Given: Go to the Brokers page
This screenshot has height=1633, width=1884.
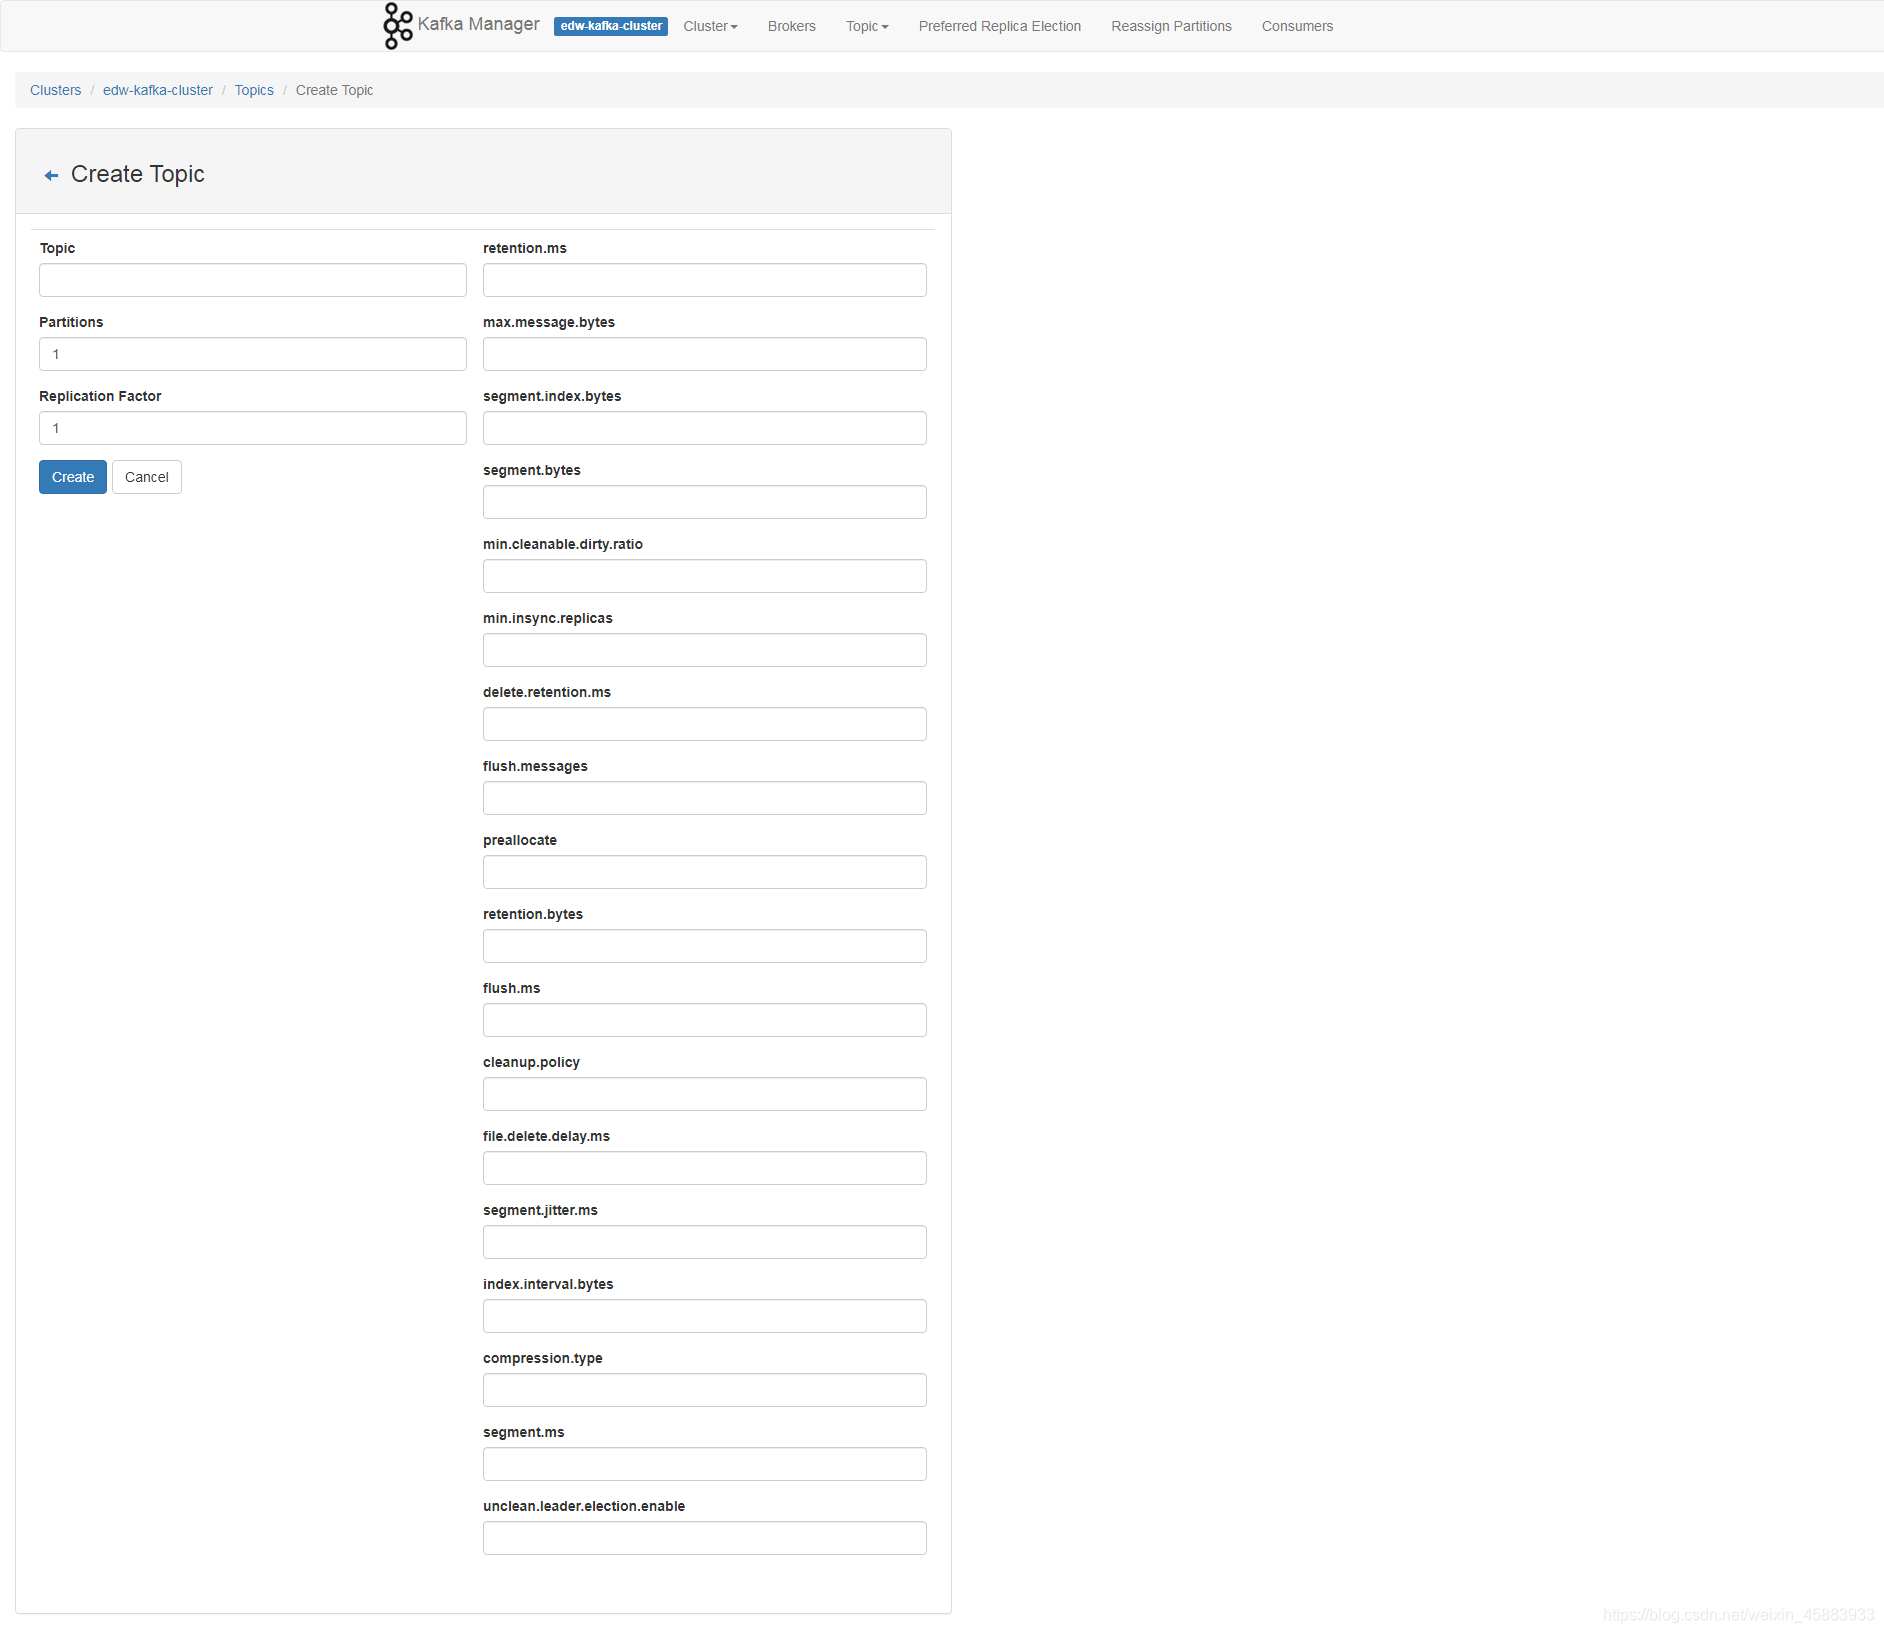Looking at the screenshot, I should 792,26.
